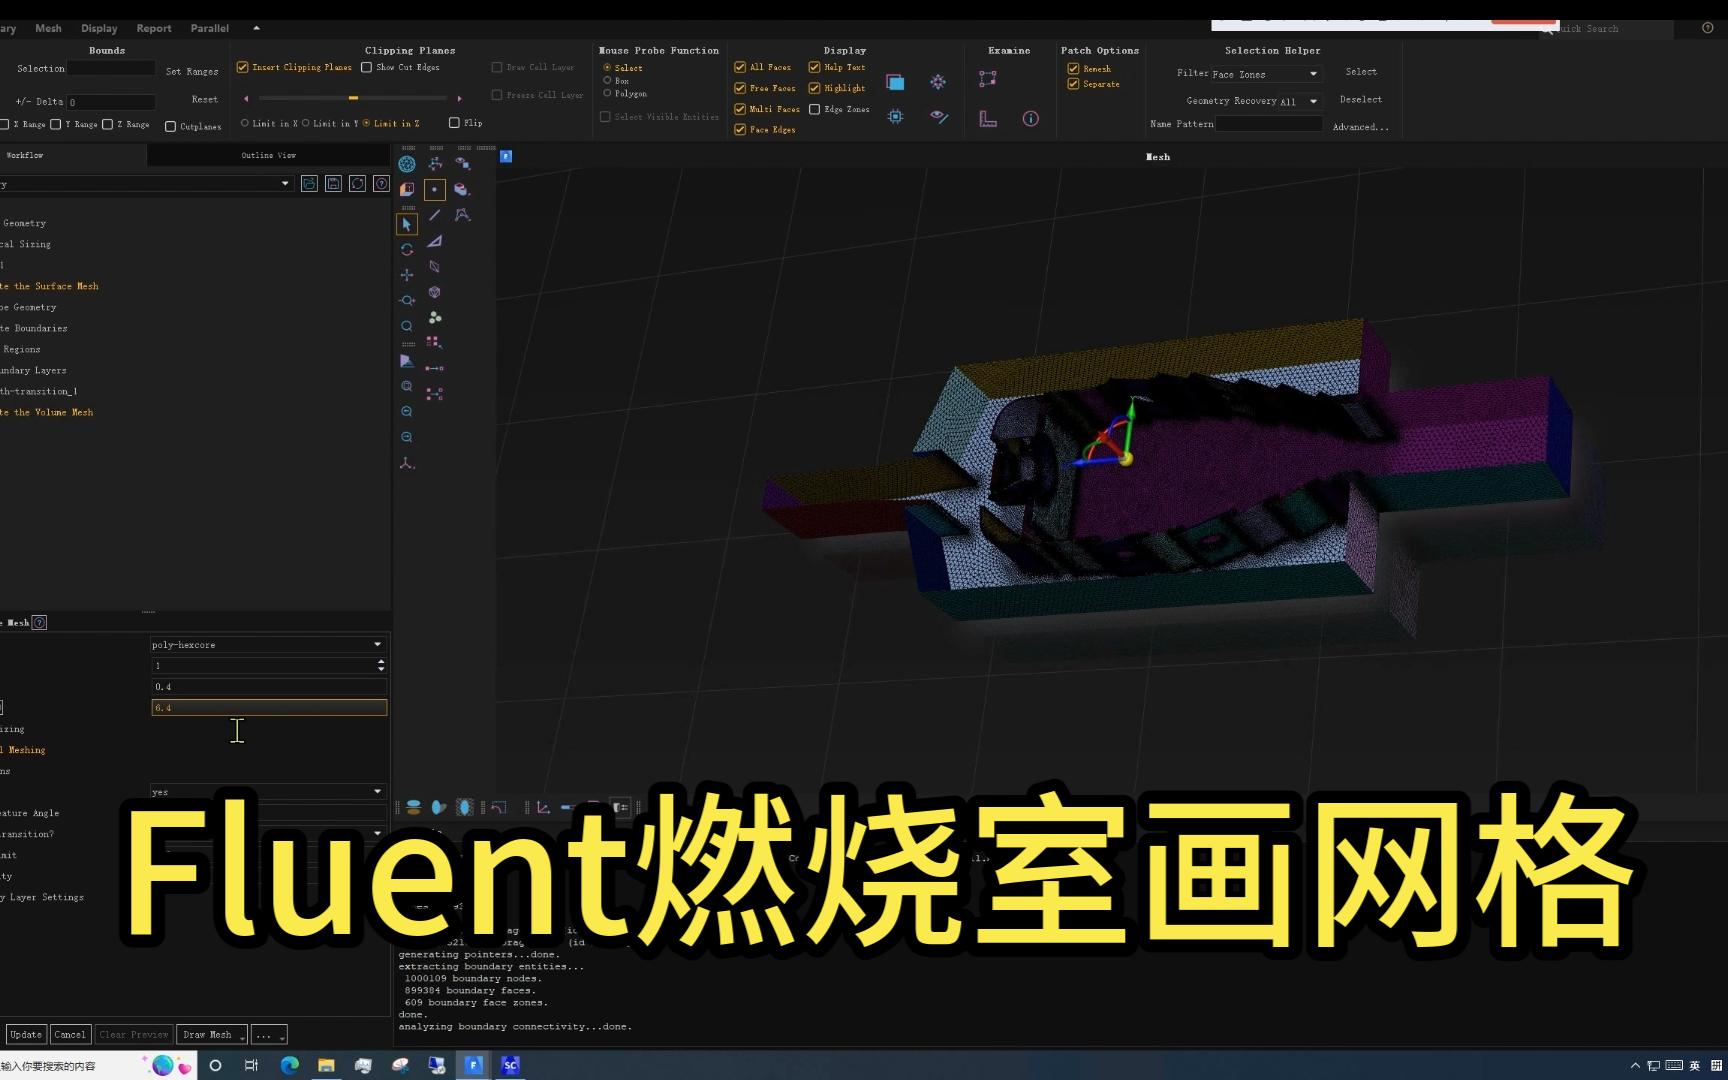Select the zone selection filter parallelogram icon
The width and height of the screenshot is (1728, 1080).
pos(435,267)
